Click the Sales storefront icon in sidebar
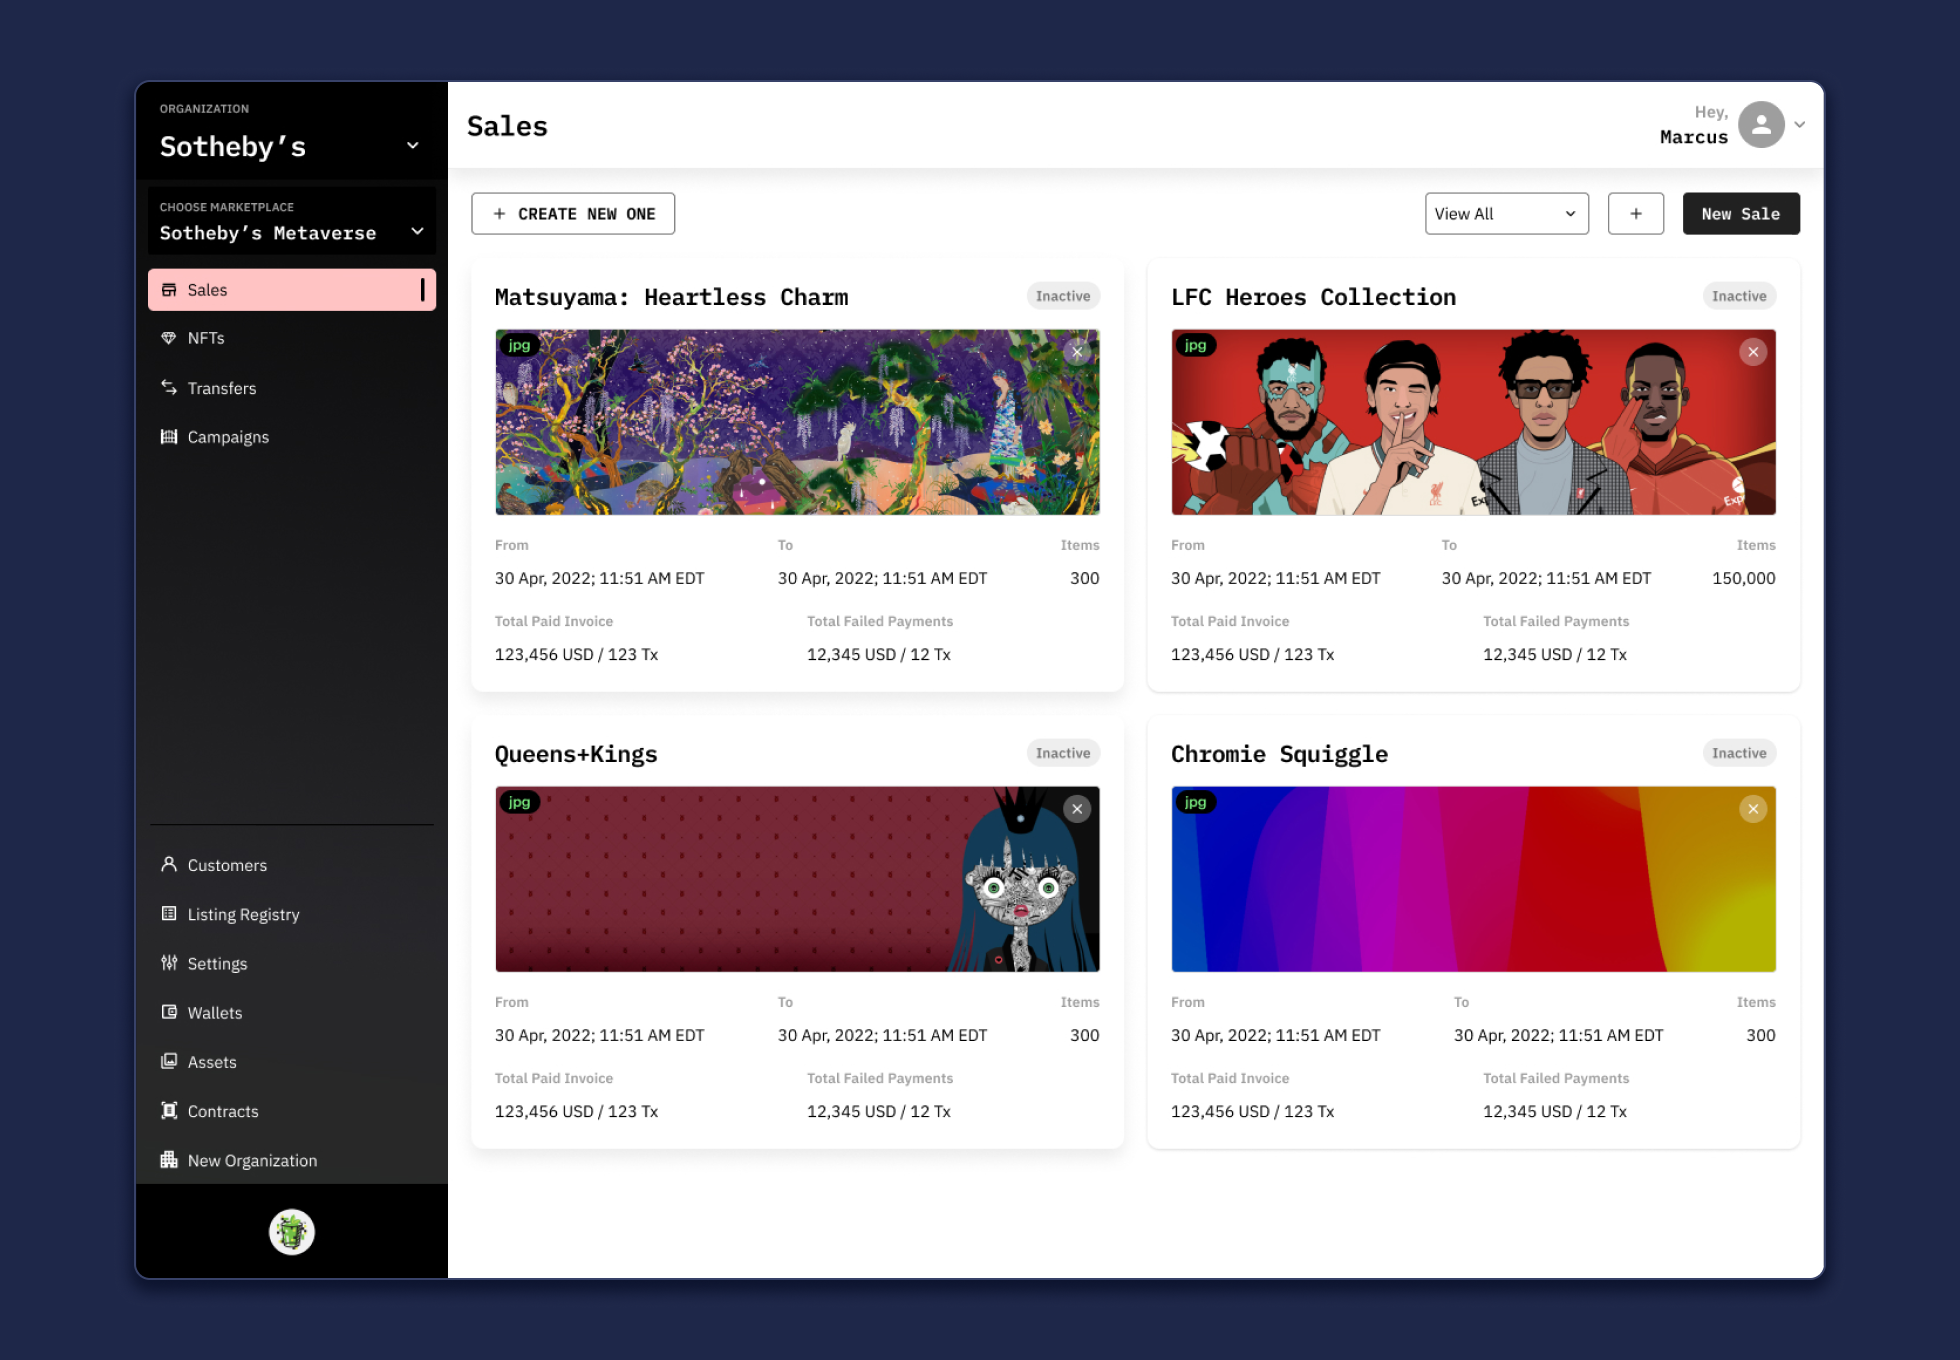Image resolution: width=1960 pixels, height=1360 pixels. [x=169, y=290]
